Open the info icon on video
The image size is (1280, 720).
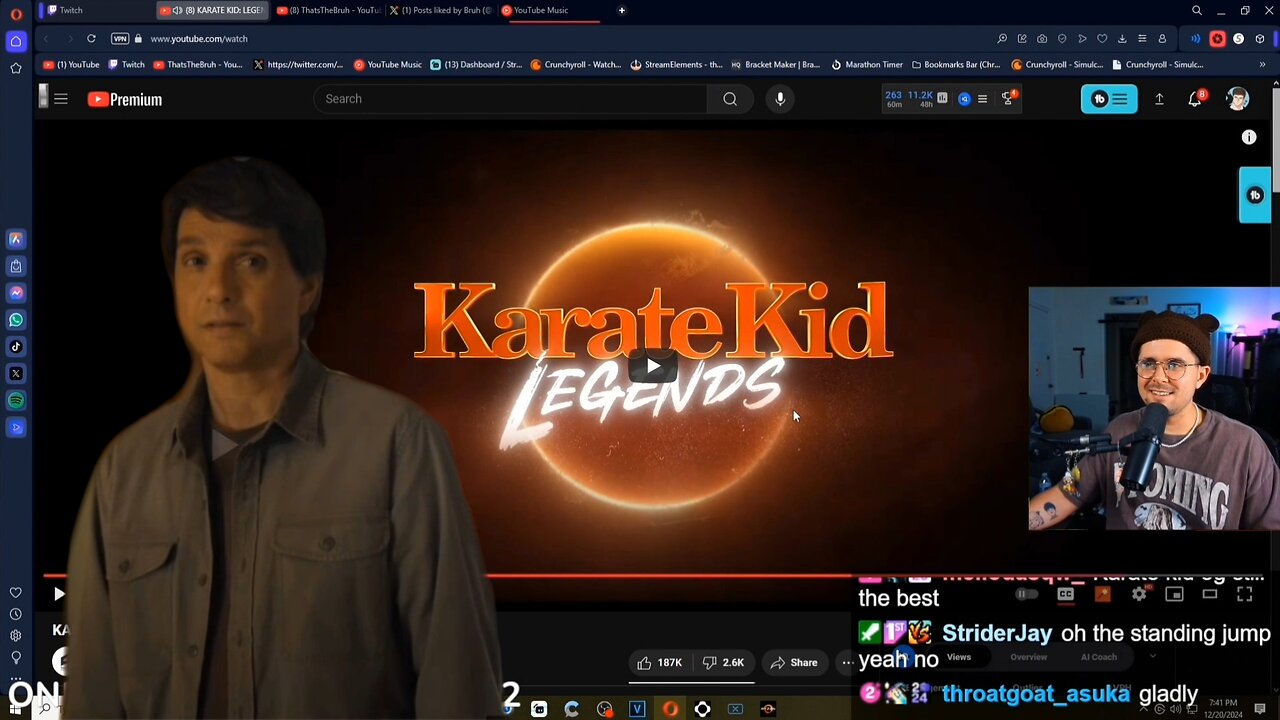[x=1249, y=137]
